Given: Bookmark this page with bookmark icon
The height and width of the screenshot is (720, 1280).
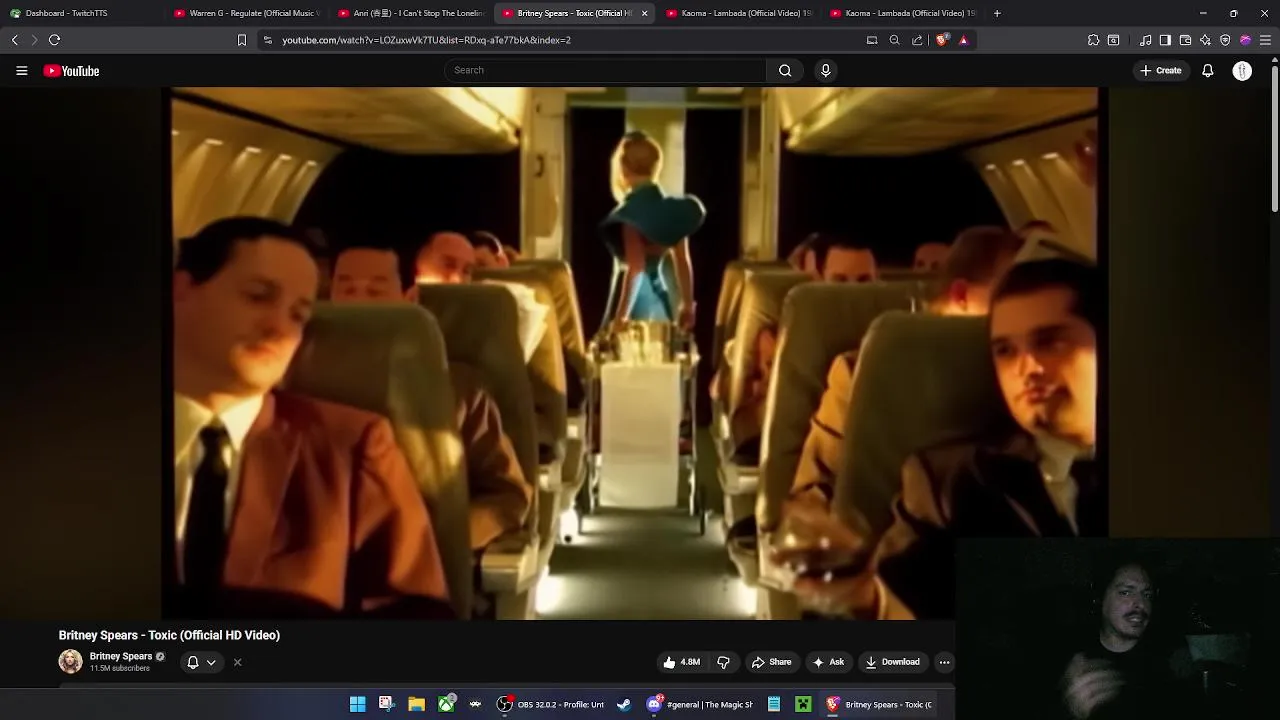Looking at the screenshot, I should (x=241, y=40).
